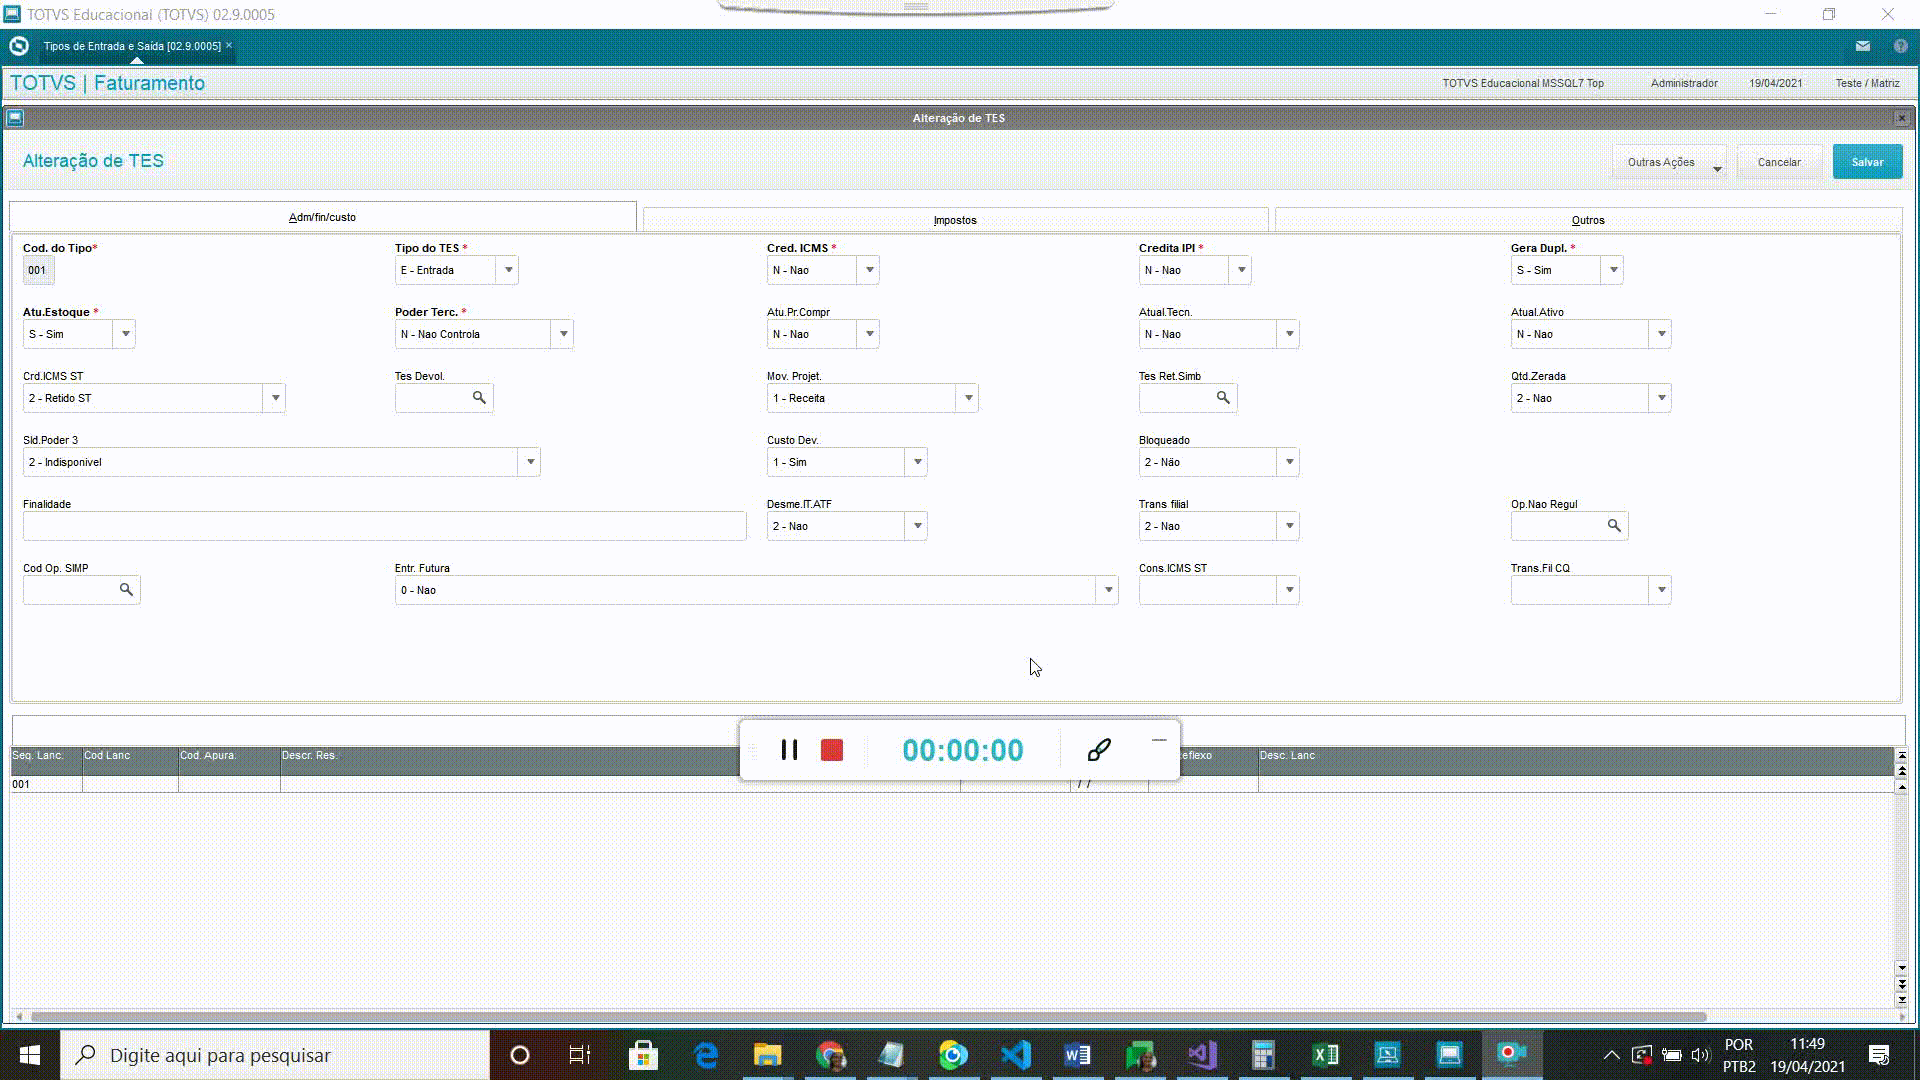Expand the Gera Dupl. dropdown
The height and width of the screenshot is (1080, 1920).
1613,270
